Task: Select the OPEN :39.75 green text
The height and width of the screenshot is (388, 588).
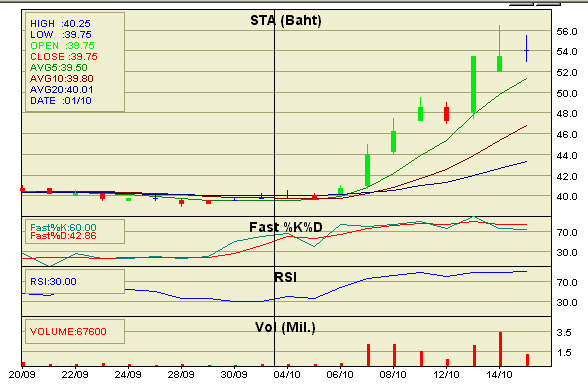Action: click(x=62, y=46)
